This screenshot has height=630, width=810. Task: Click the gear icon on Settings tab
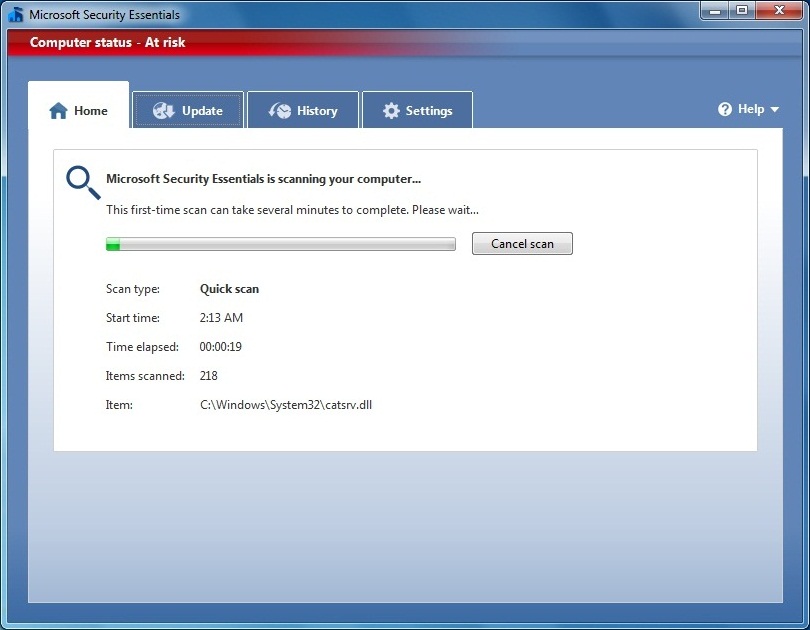(391, 111)
